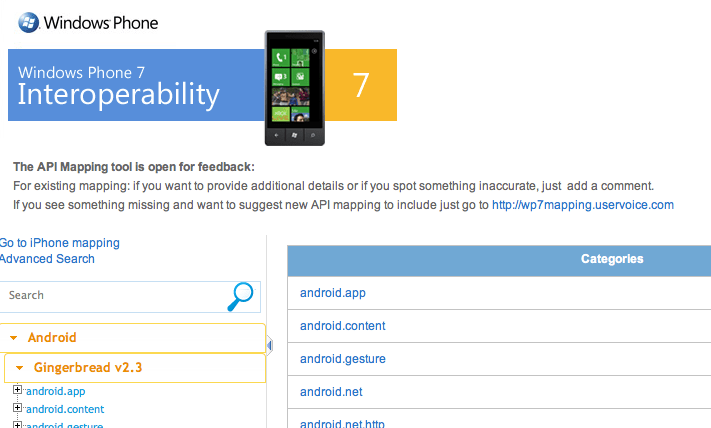This screenshot has width=711, height=428.
Task: Click the Windows Phone 7 Interoperability banner
Action: [x=136, y=85]
